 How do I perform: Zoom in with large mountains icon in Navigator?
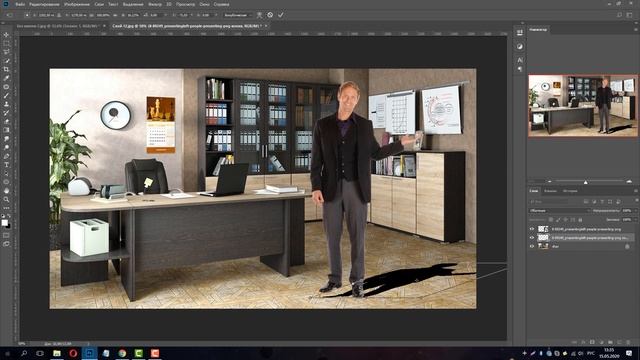pos(629,181)
